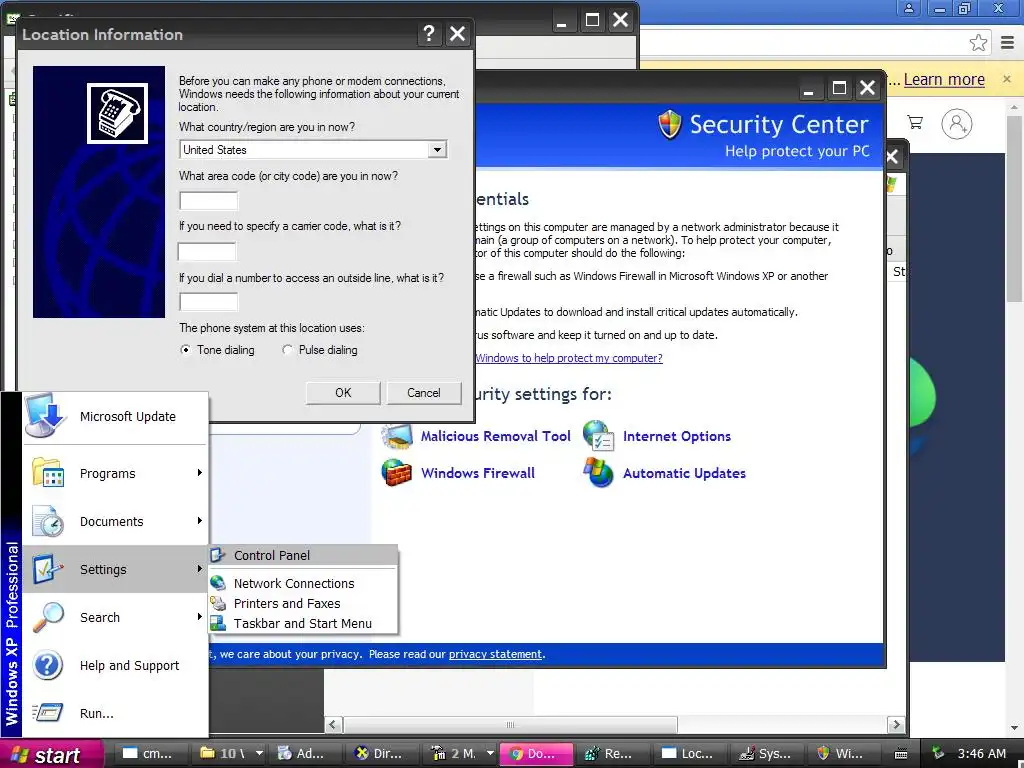
Task: Expand the Search submenu arrow
Action: pyautogui.click(x=200, y=616)
